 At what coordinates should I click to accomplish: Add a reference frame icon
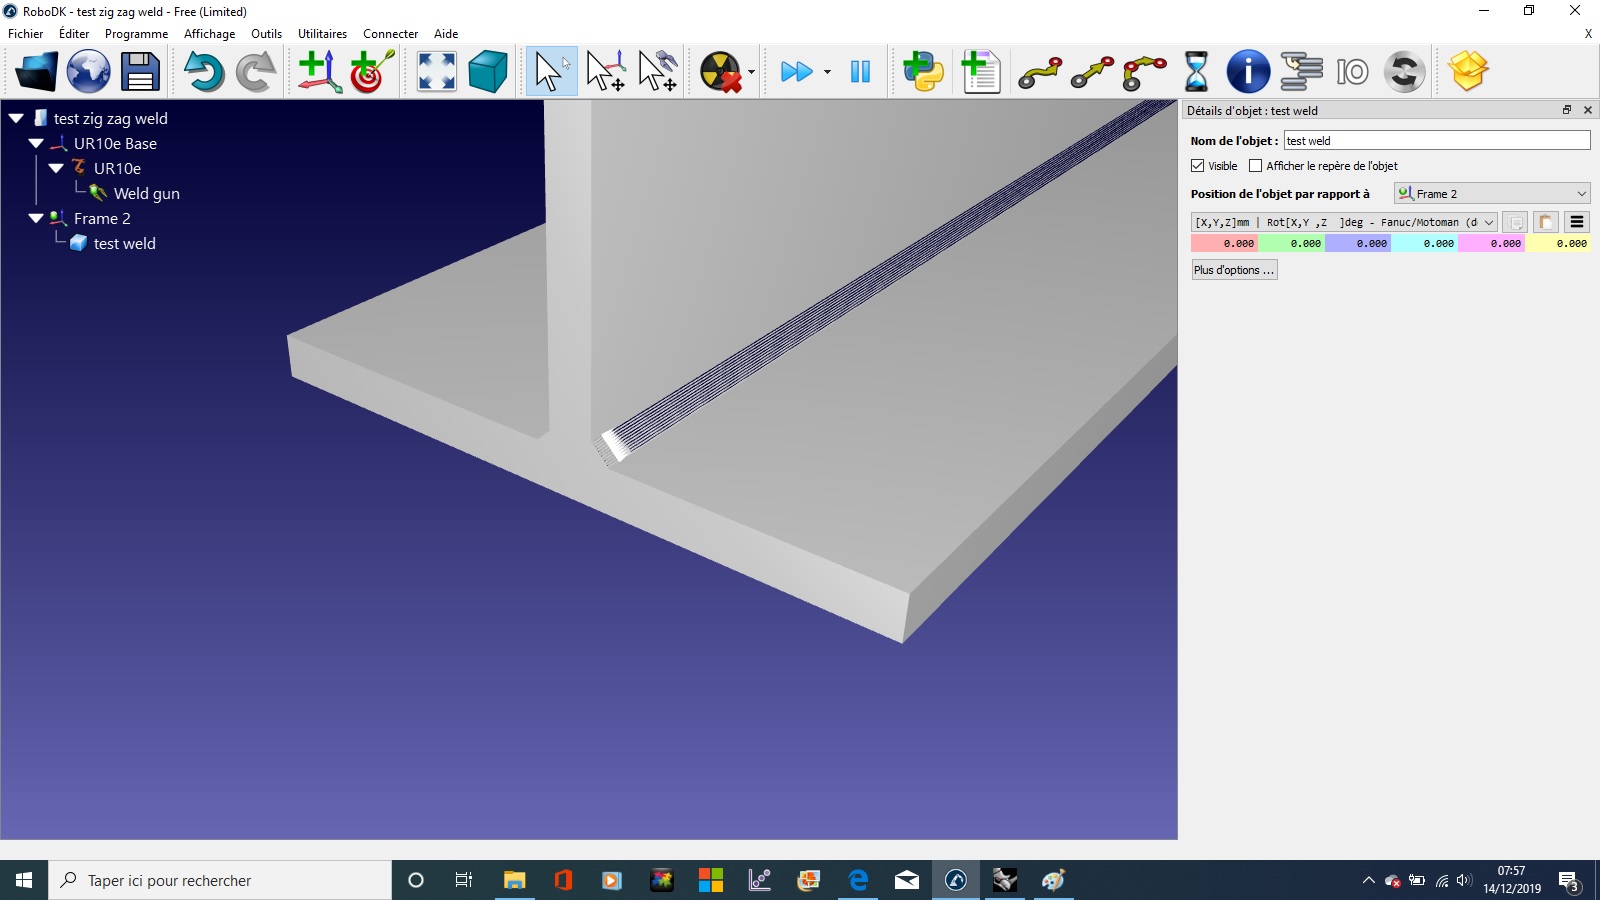(319, 71)
